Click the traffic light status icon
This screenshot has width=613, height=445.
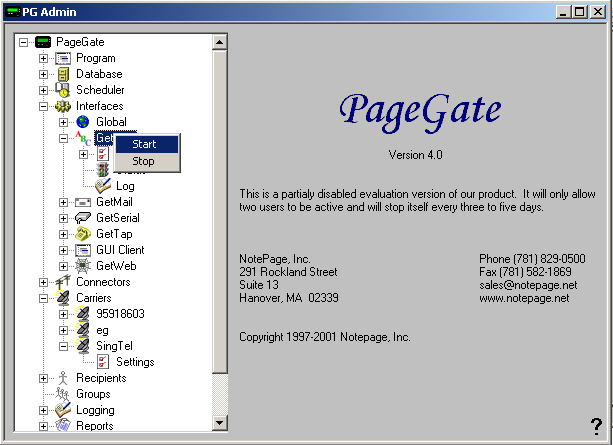point(103,170)
